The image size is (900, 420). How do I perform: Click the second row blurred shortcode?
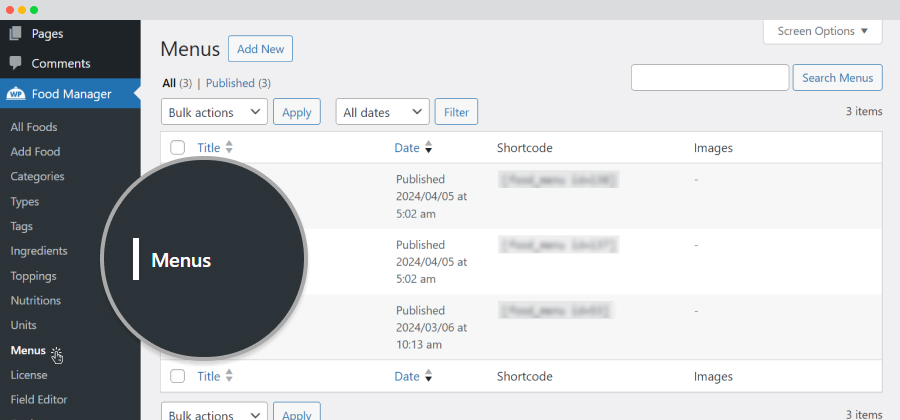tap(558, 245)
